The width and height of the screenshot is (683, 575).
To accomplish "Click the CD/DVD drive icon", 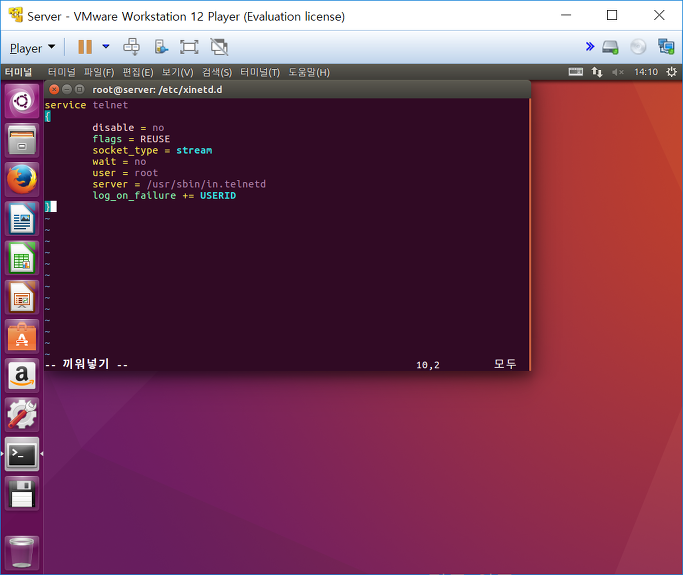I will pos(638,47).
